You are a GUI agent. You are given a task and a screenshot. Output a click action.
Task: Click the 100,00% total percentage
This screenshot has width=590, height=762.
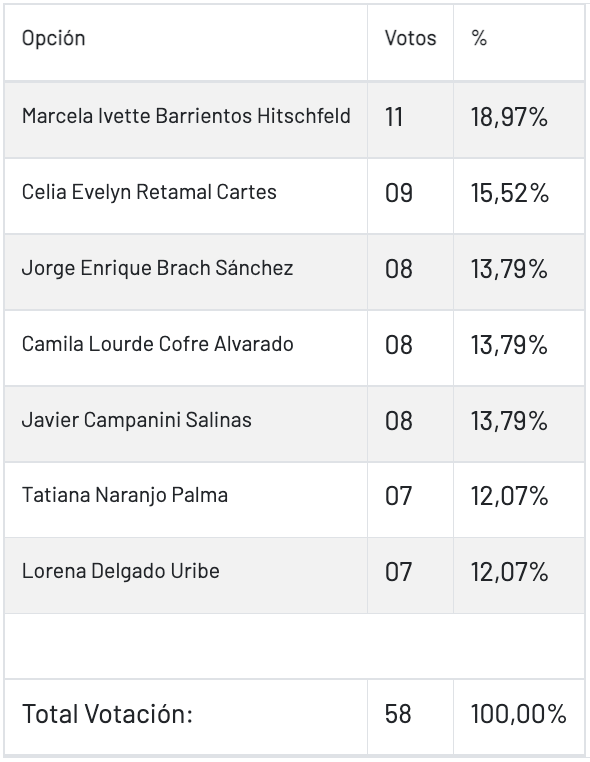point(519,714)
